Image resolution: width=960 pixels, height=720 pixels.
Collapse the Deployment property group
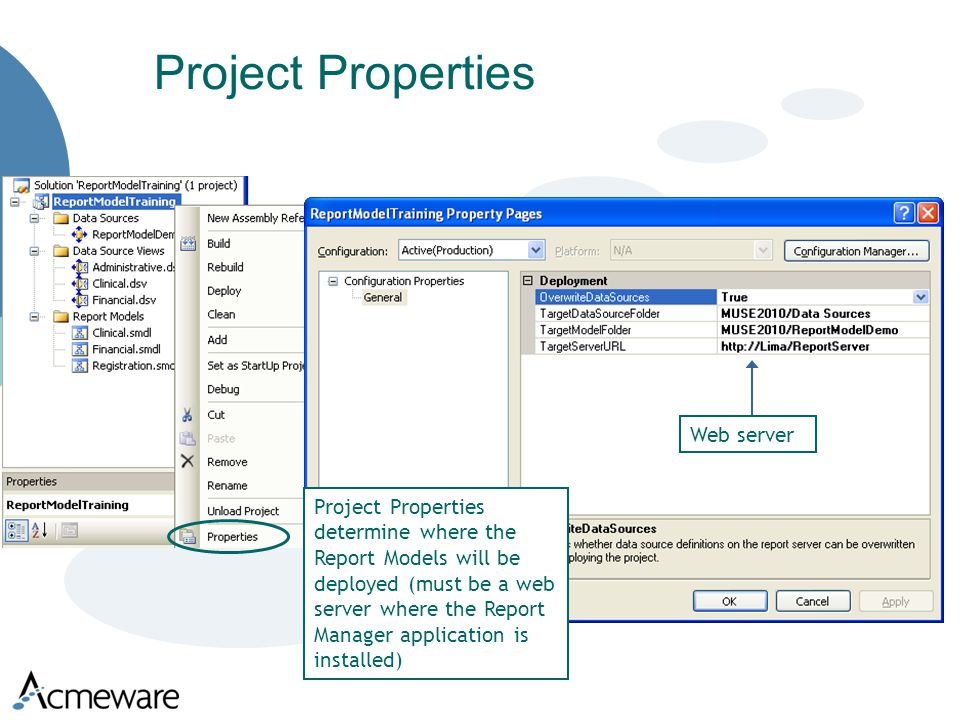click(x=528, y=280)
